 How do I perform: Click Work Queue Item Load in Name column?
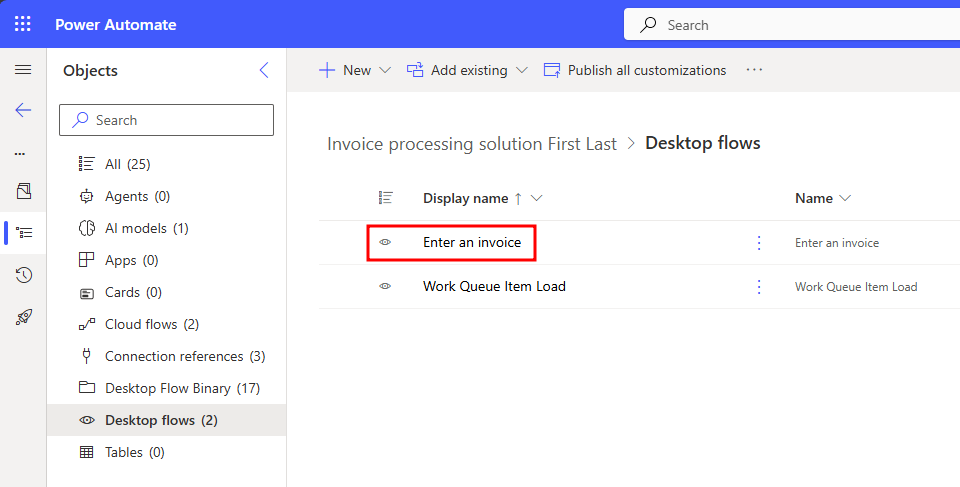(856, 287)
